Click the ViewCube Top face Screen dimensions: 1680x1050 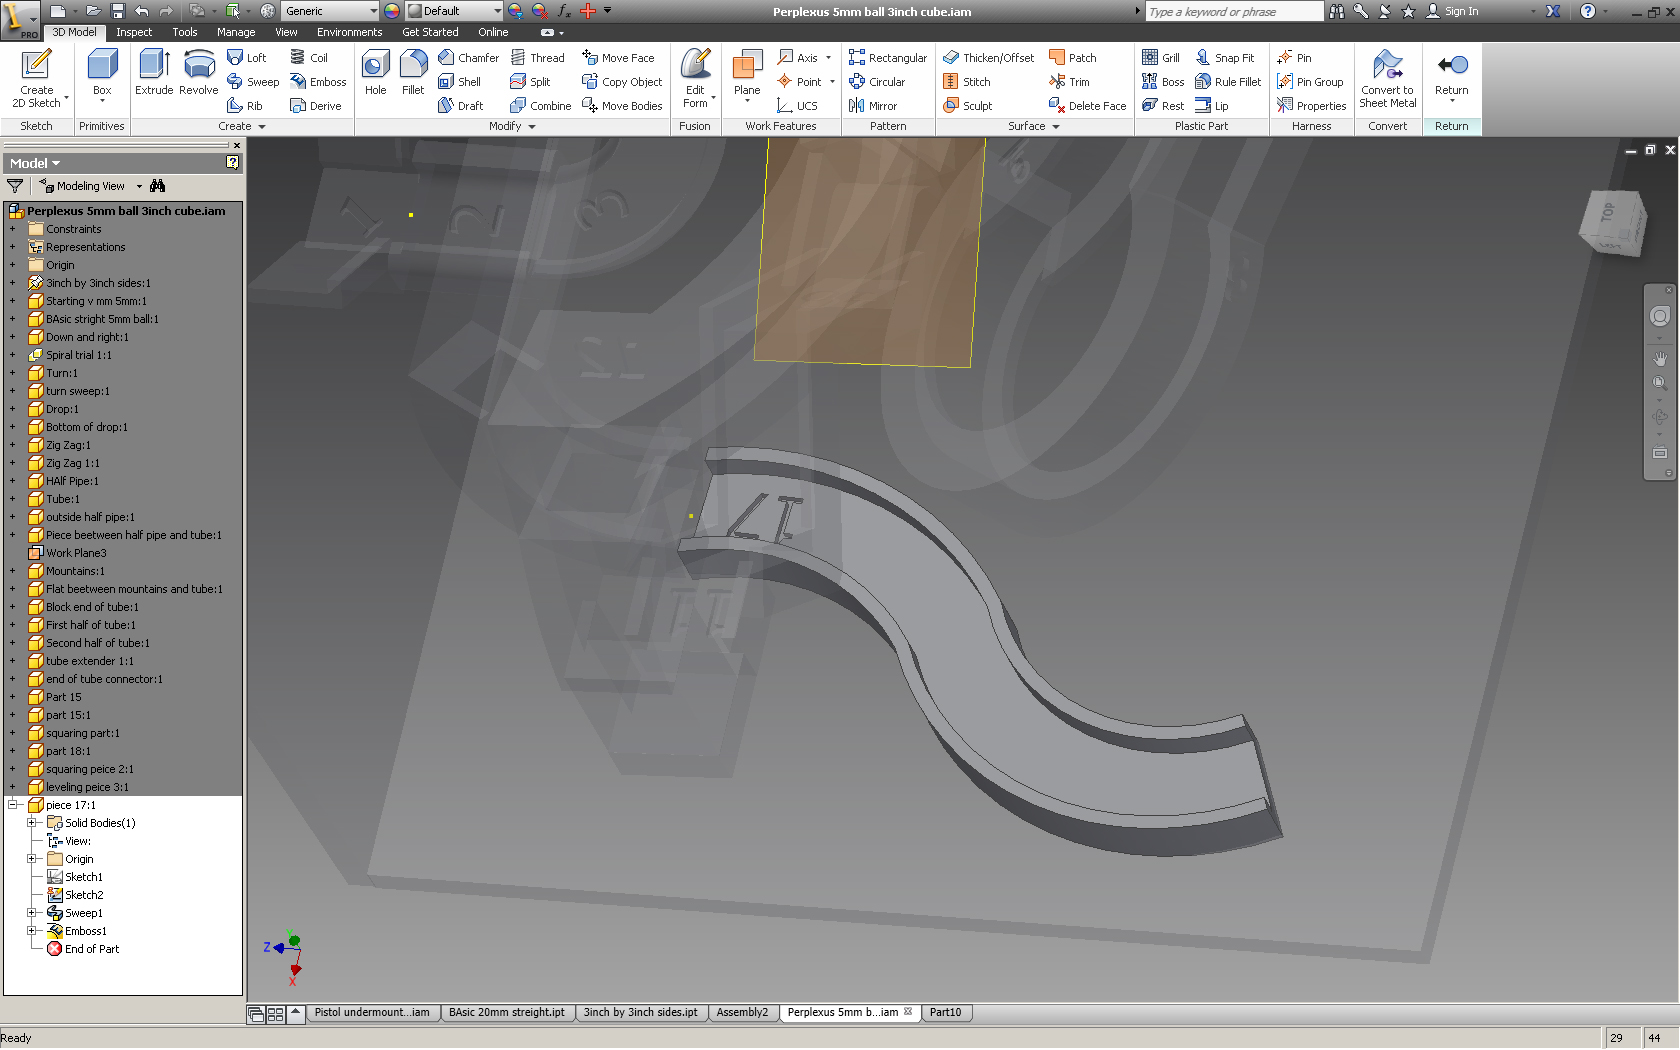click(1608, 212)
